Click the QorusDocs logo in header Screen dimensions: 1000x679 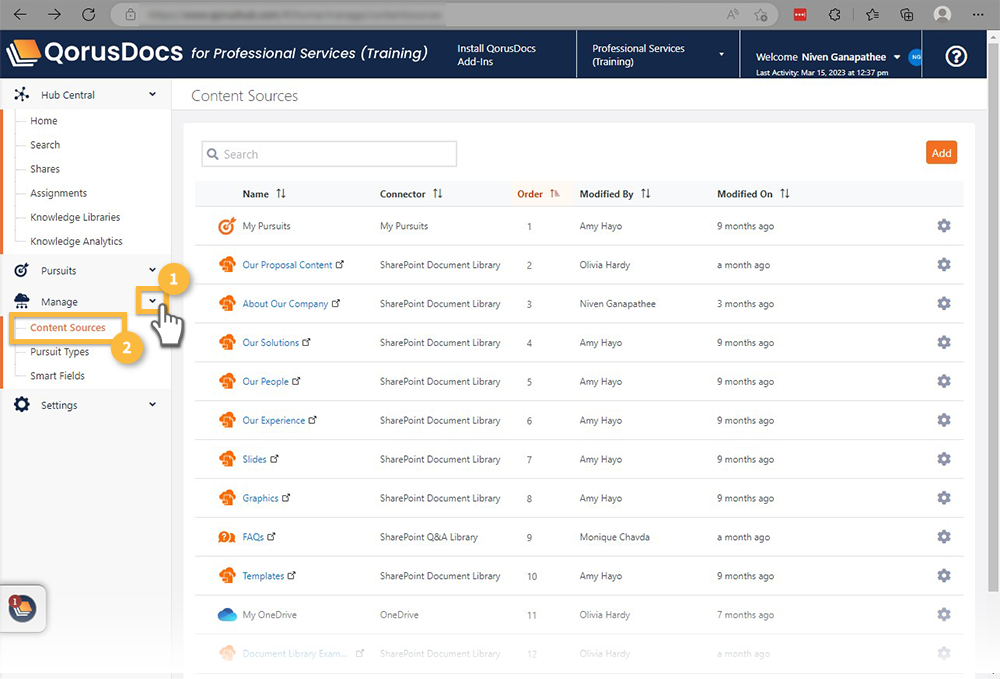94,53
